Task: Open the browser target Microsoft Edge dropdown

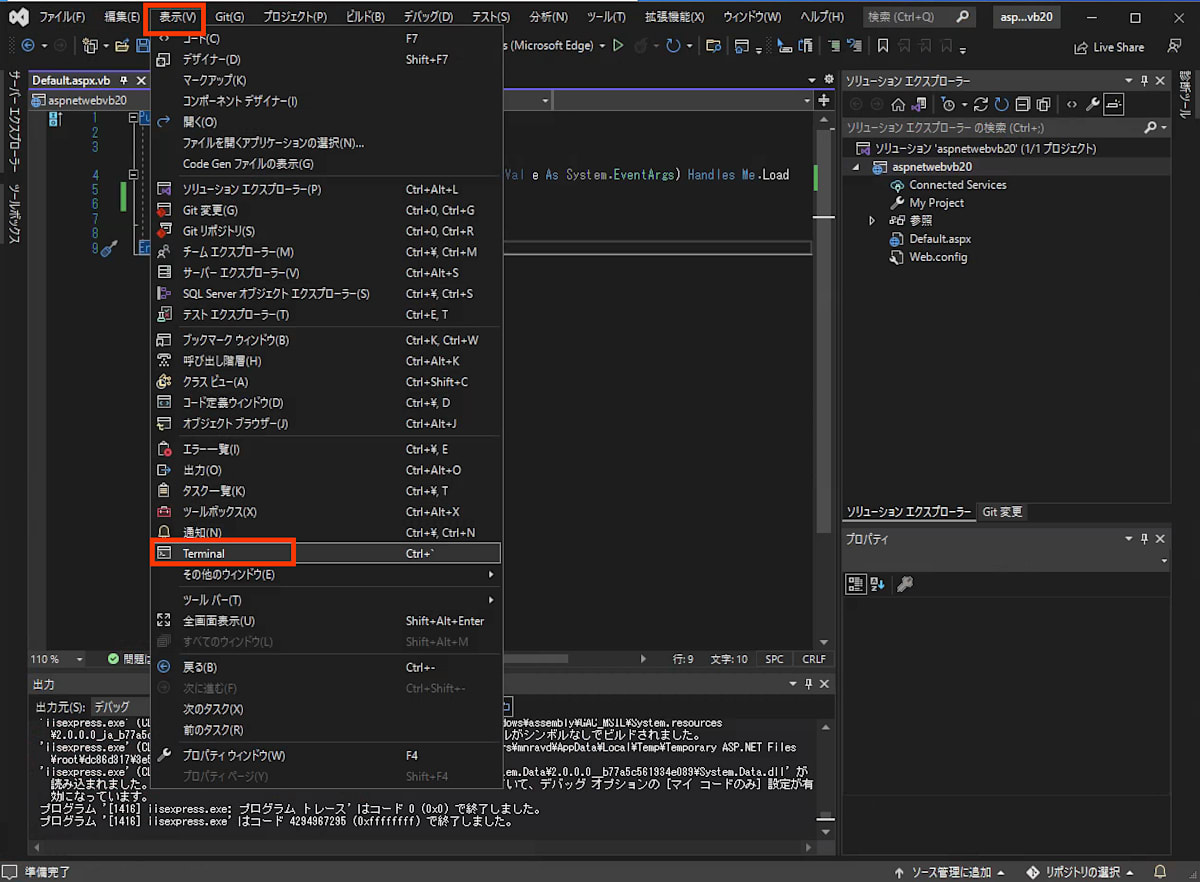Action: (x=603, y=46)
